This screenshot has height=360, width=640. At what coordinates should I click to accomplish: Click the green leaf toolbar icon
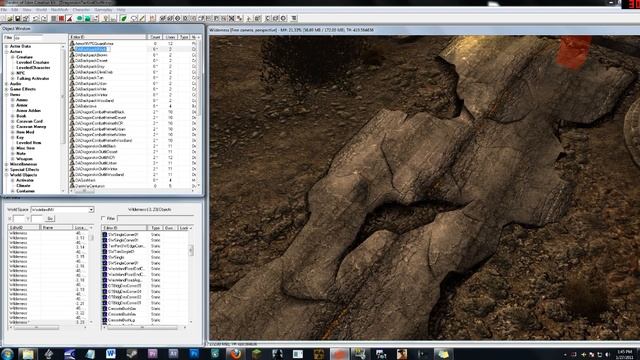click(x=124, y=18)
